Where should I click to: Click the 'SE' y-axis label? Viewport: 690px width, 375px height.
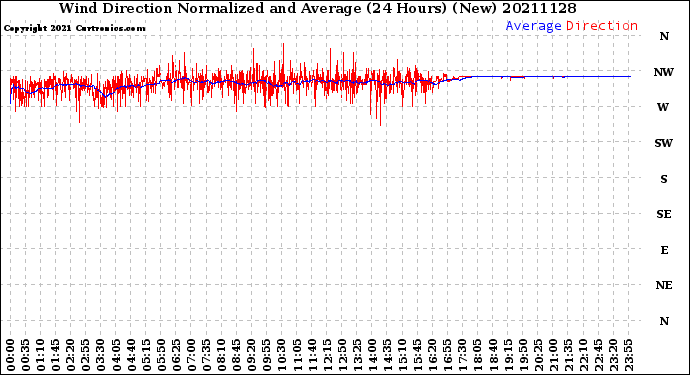point(664,214)
